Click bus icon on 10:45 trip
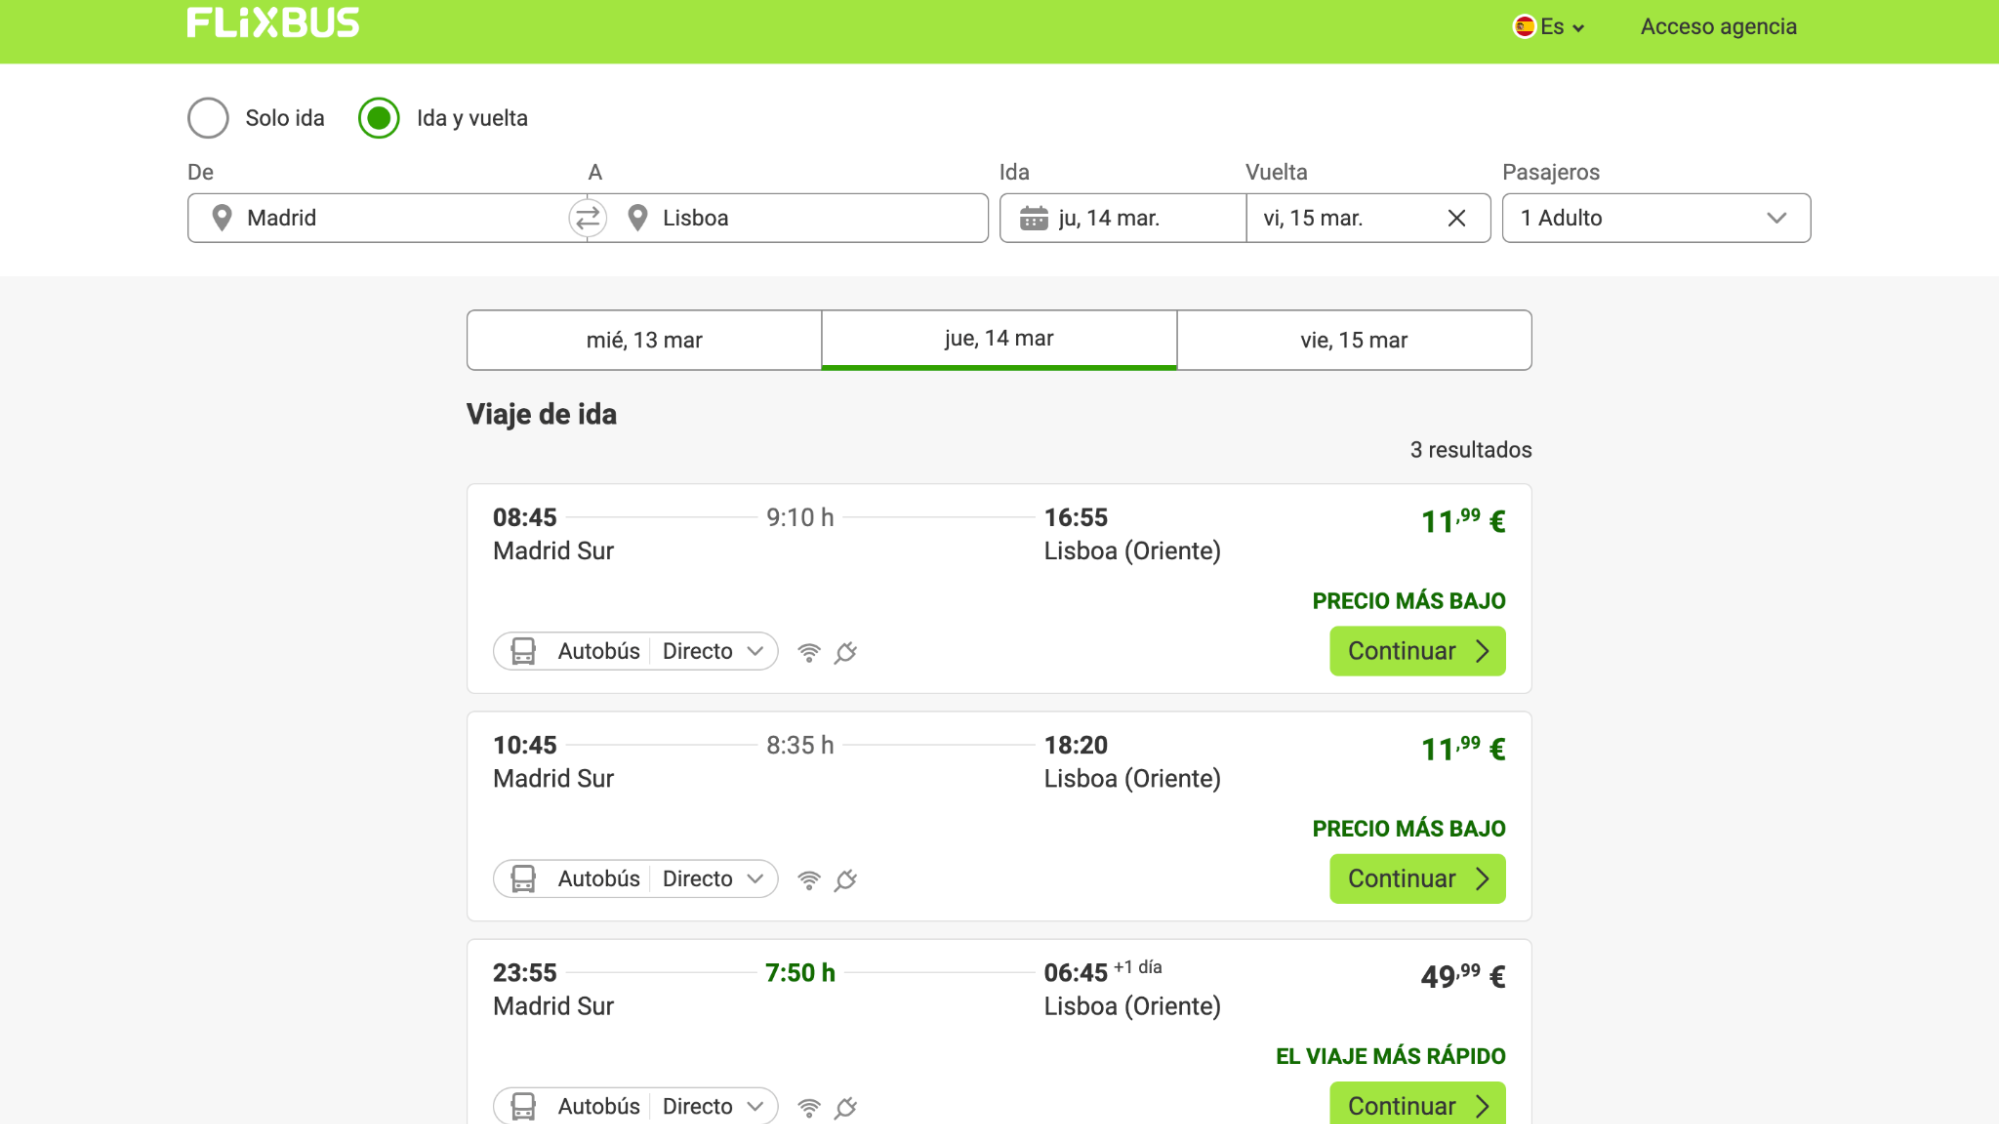Screen dimensions: 1999x1125 pyautogui.click(x=523, y=879)
